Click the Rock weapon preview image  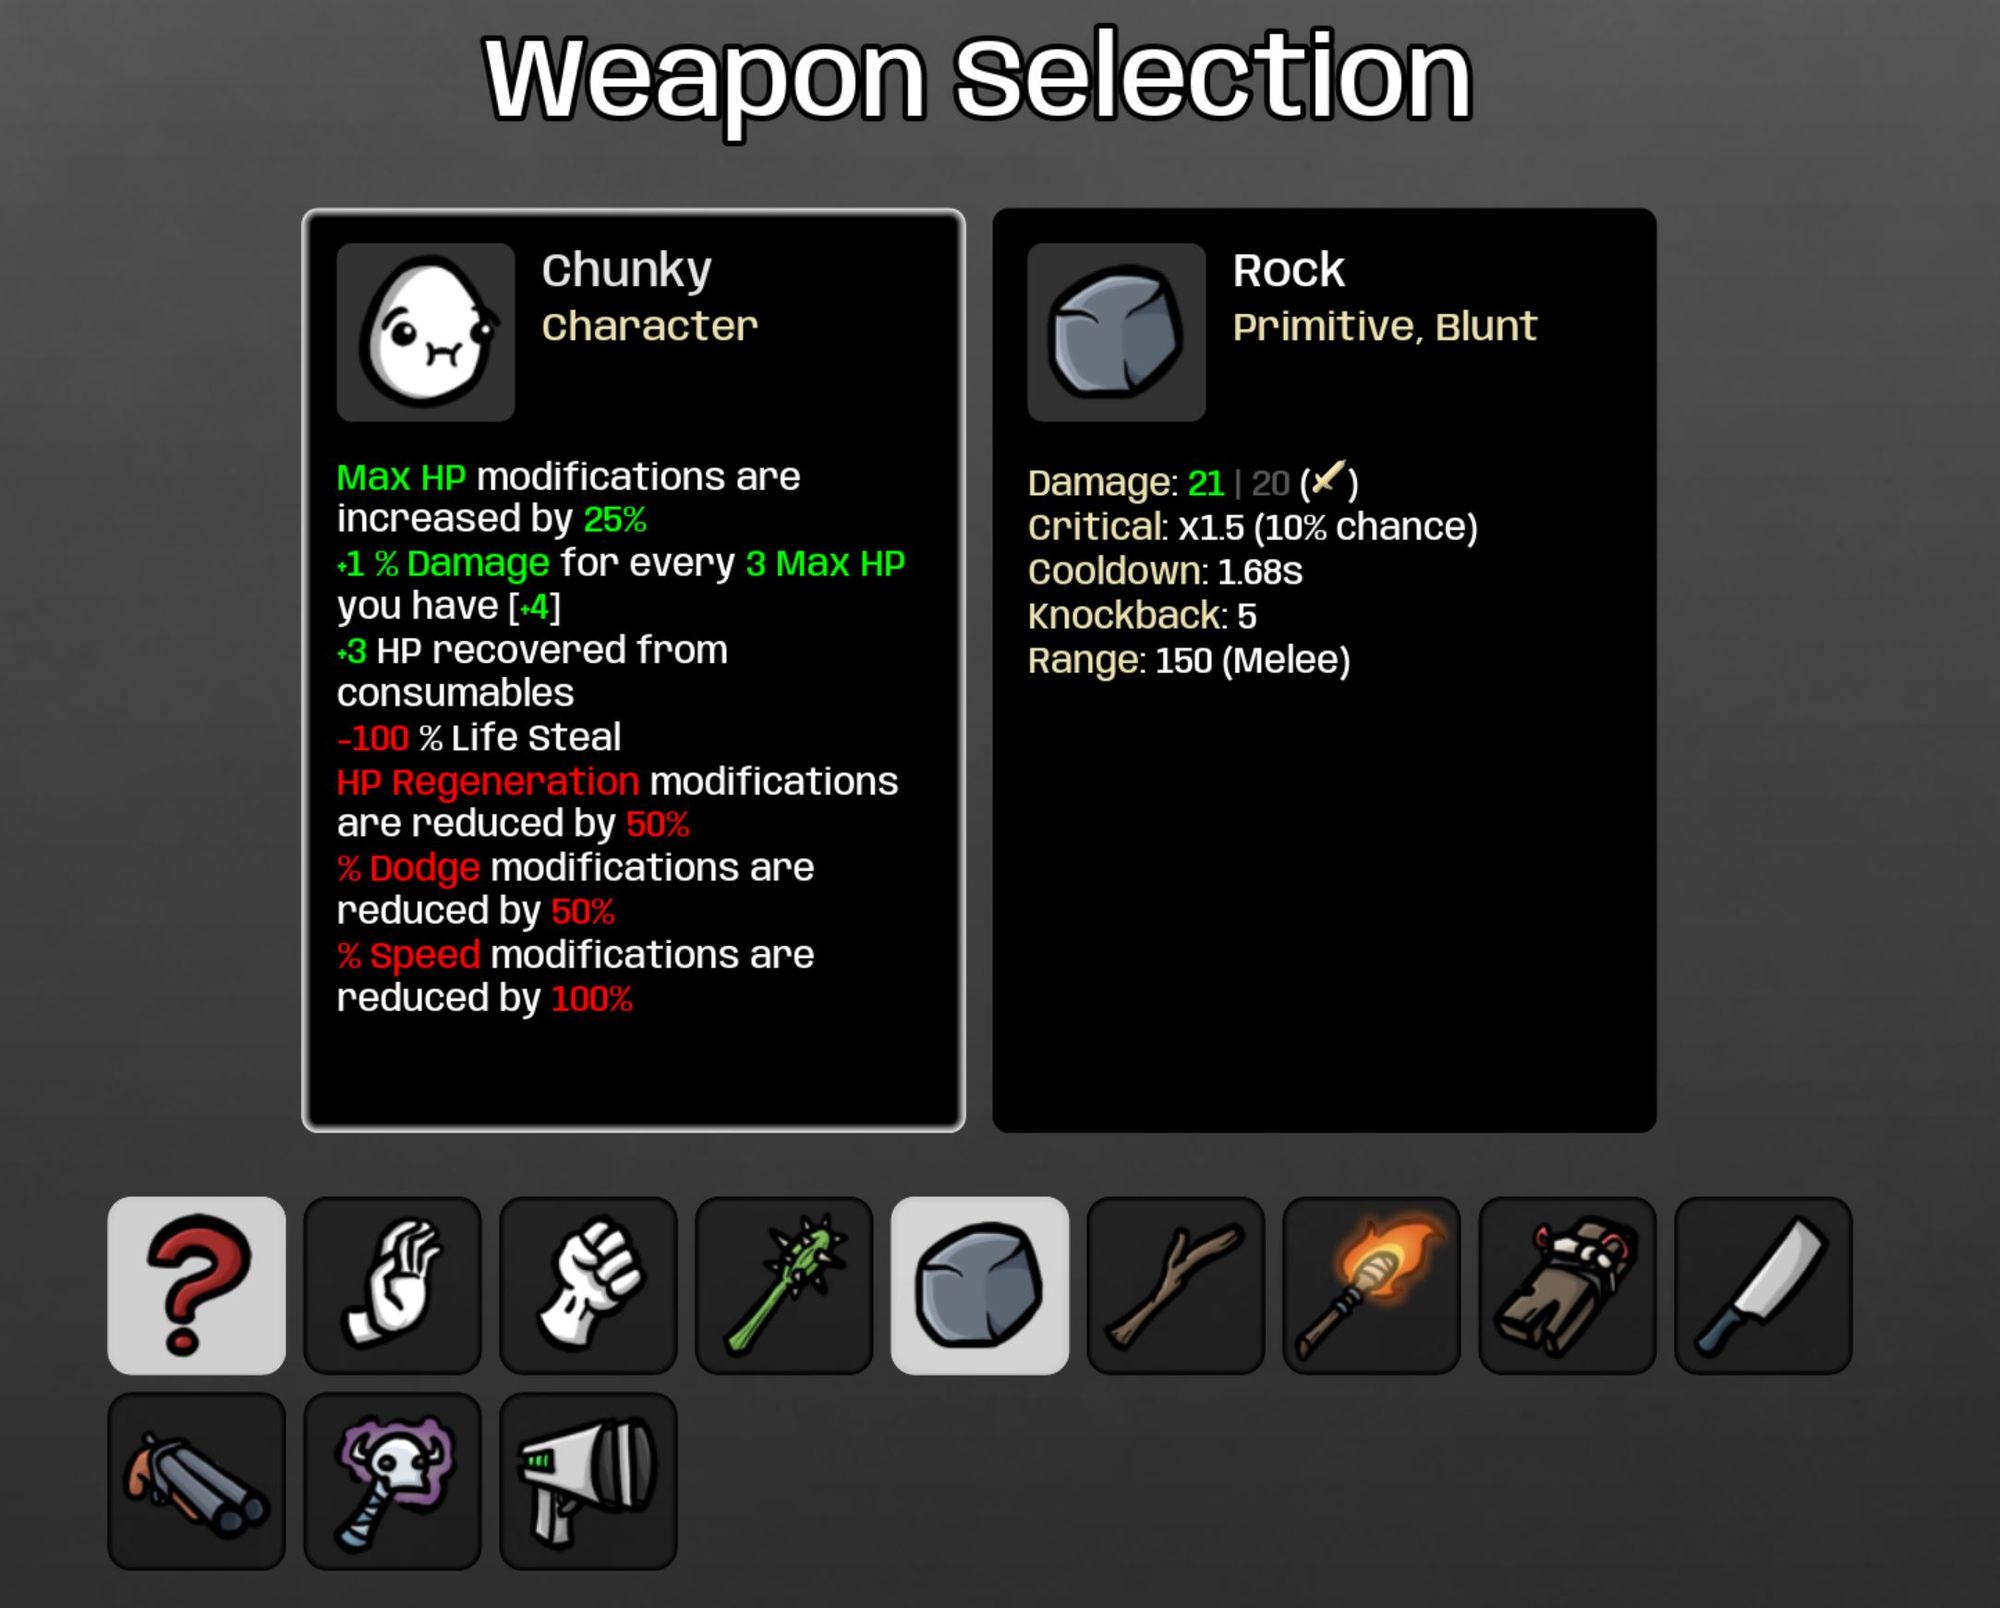tap(1116, 332)
